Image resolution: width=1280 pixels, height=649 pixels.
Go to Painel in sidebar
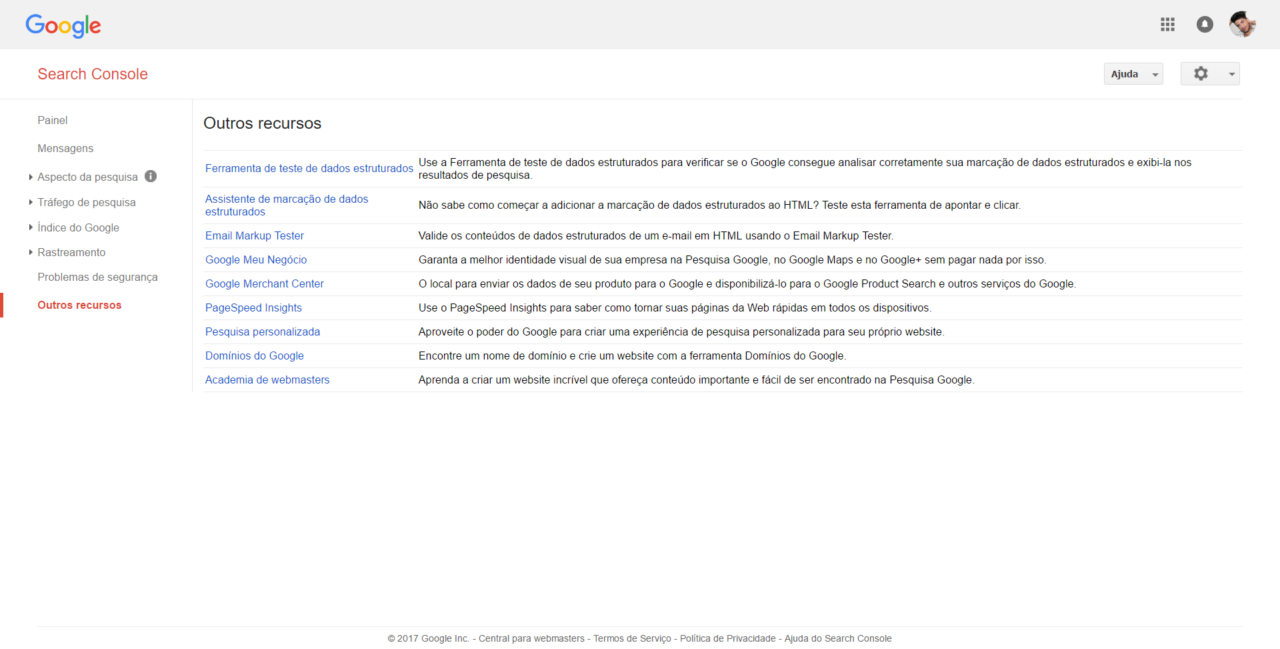tap(53, 120)
